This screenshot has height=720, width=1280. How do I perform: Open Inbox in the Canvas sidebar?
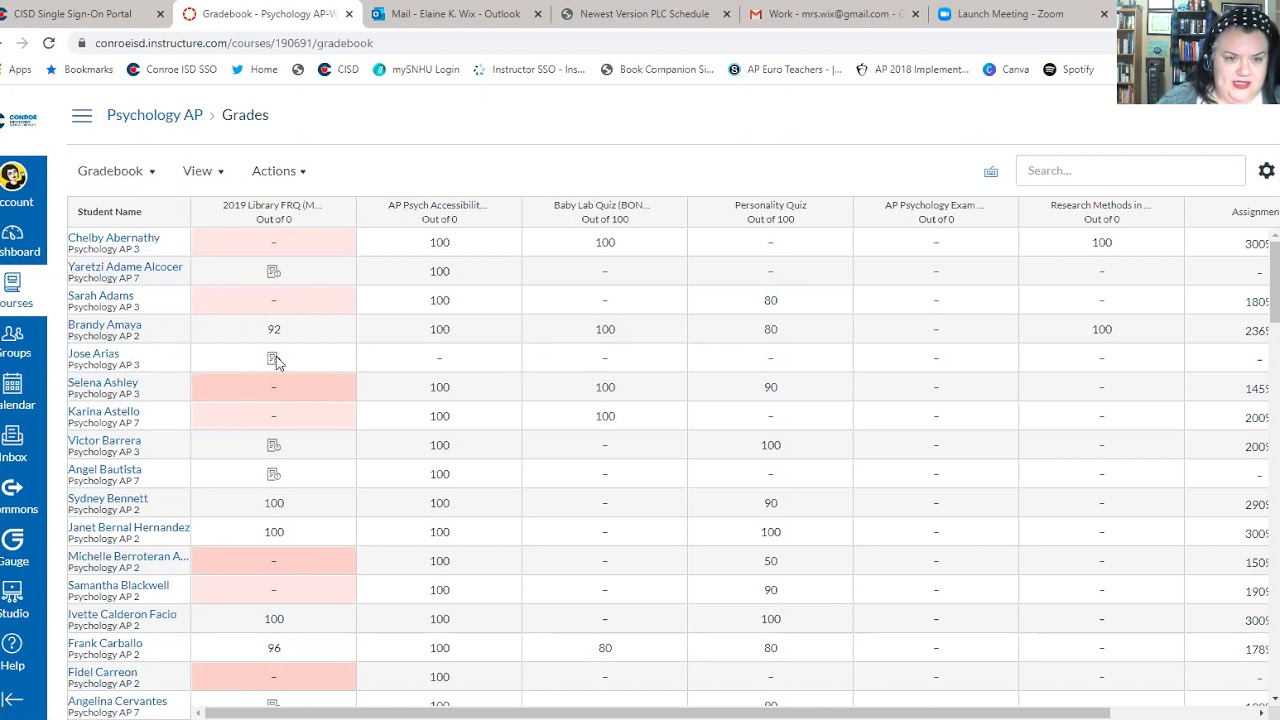[13, 444]
